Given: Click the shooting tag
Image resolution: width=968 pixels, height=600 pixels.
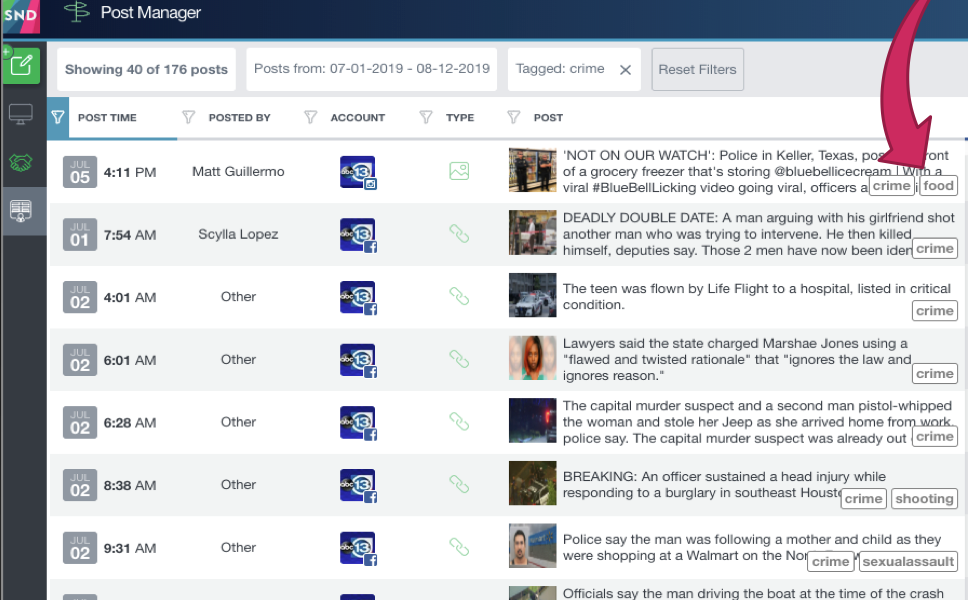Looking at the screenshot, I should [924, 499].
